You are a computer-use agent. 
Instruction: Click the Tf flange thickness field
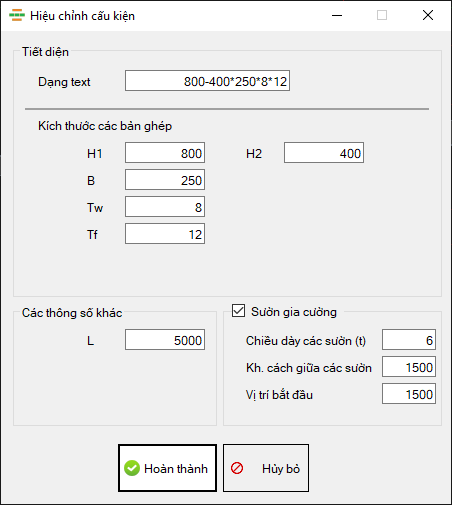click(x=165, y=234)
